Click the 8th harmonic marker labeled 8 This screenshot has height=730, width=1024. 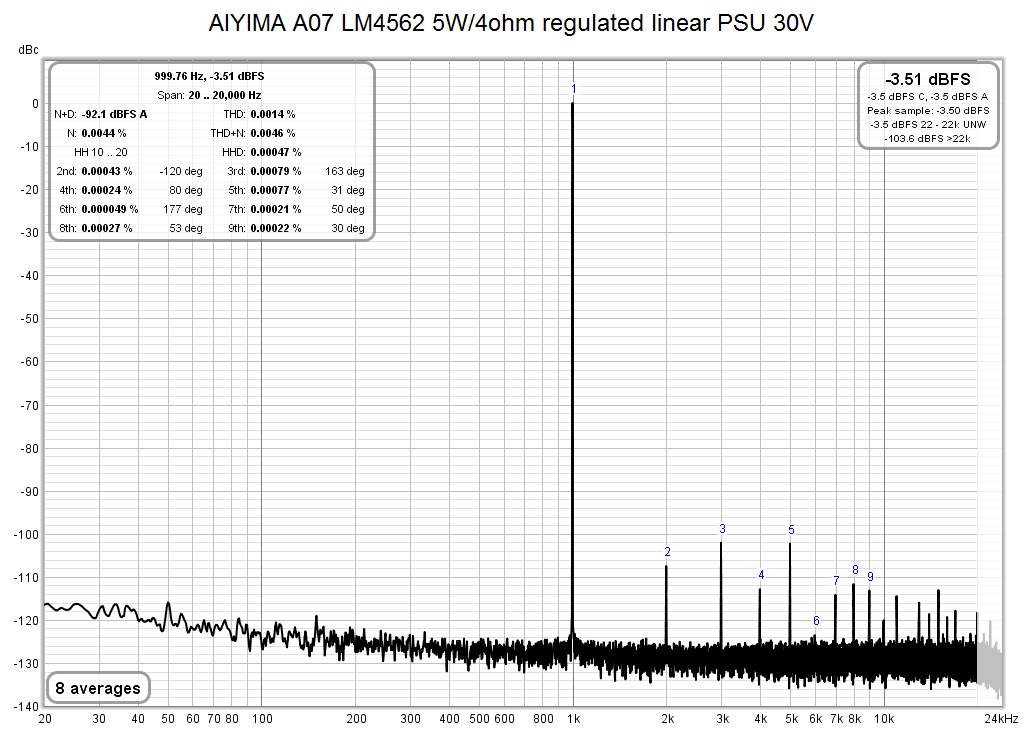coord(855,569)
